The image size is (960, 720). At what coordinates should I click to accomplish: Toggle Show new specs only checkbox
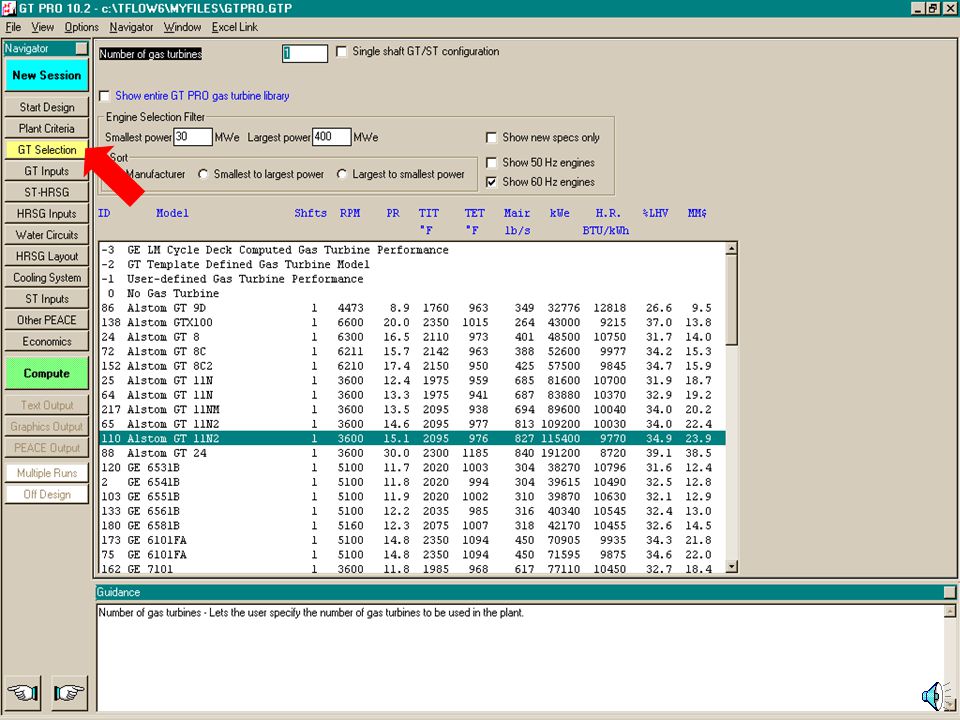[491, 137]
